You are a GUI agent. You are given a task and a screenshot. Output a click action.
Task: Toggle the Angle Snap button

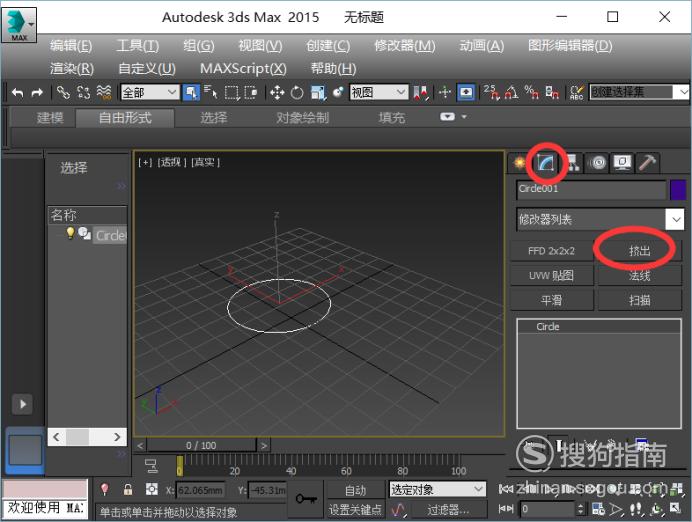[x=511, y=92]
